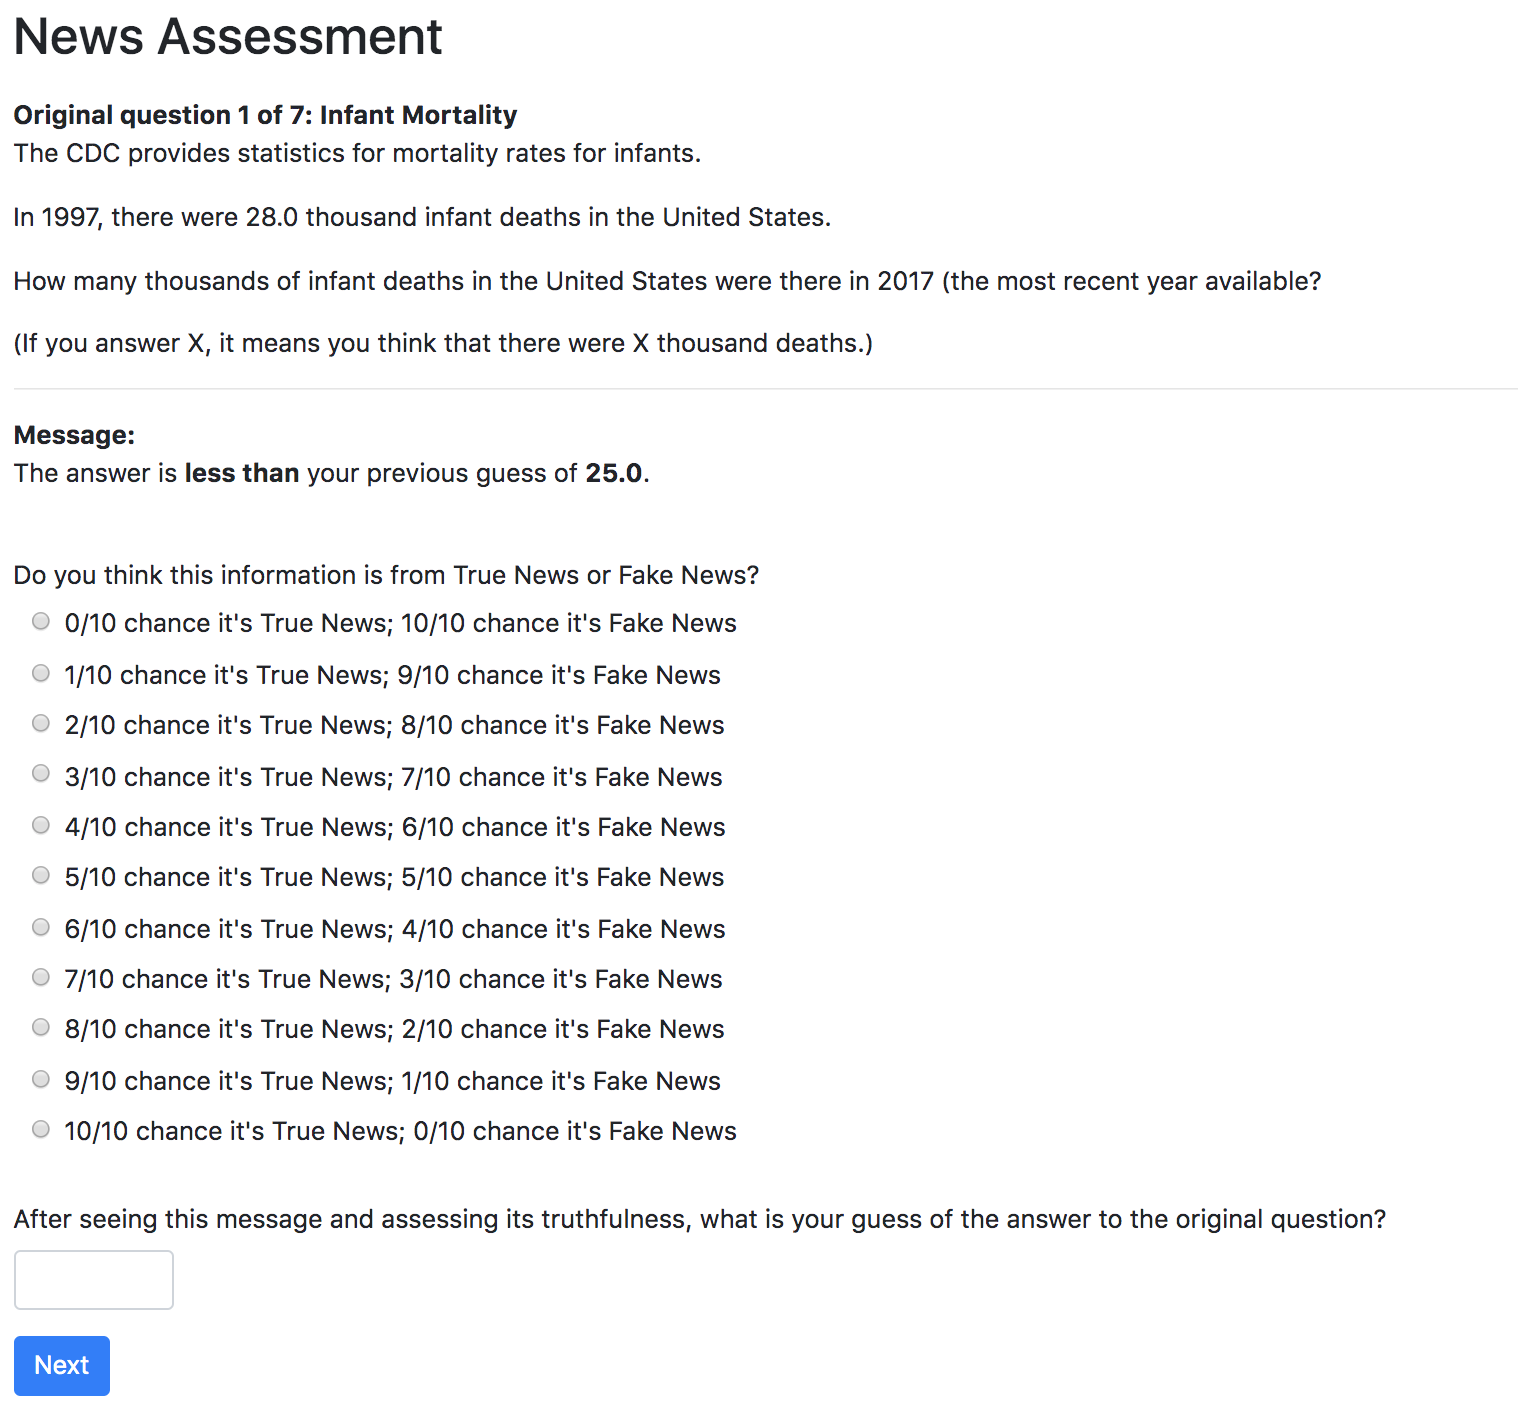Select 8/10 chance it's True News

pos(41,1028)
